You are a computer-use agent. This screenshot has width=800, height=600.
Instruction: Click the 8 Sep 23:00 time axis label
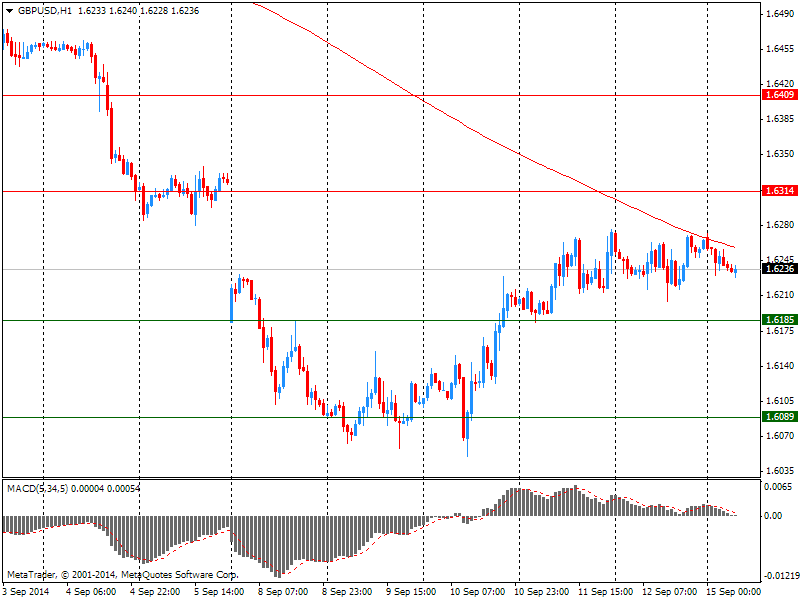coord(347,591)
